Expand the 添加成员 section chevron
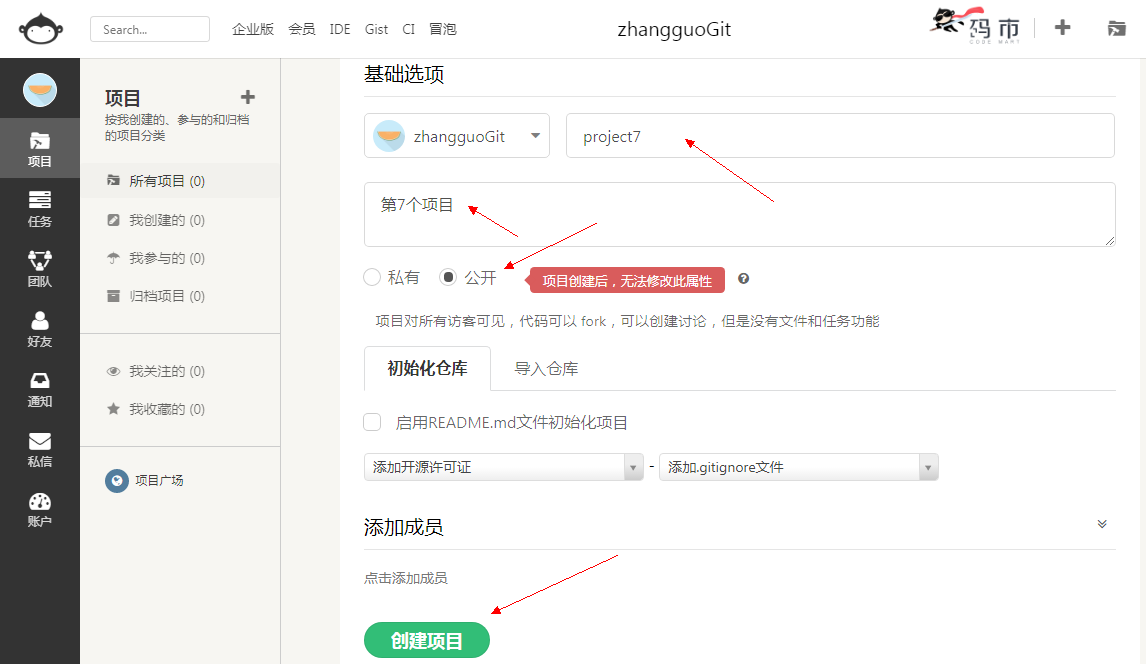Image resolution: width=1146 pixels, height=664 pixels. 1102,524
